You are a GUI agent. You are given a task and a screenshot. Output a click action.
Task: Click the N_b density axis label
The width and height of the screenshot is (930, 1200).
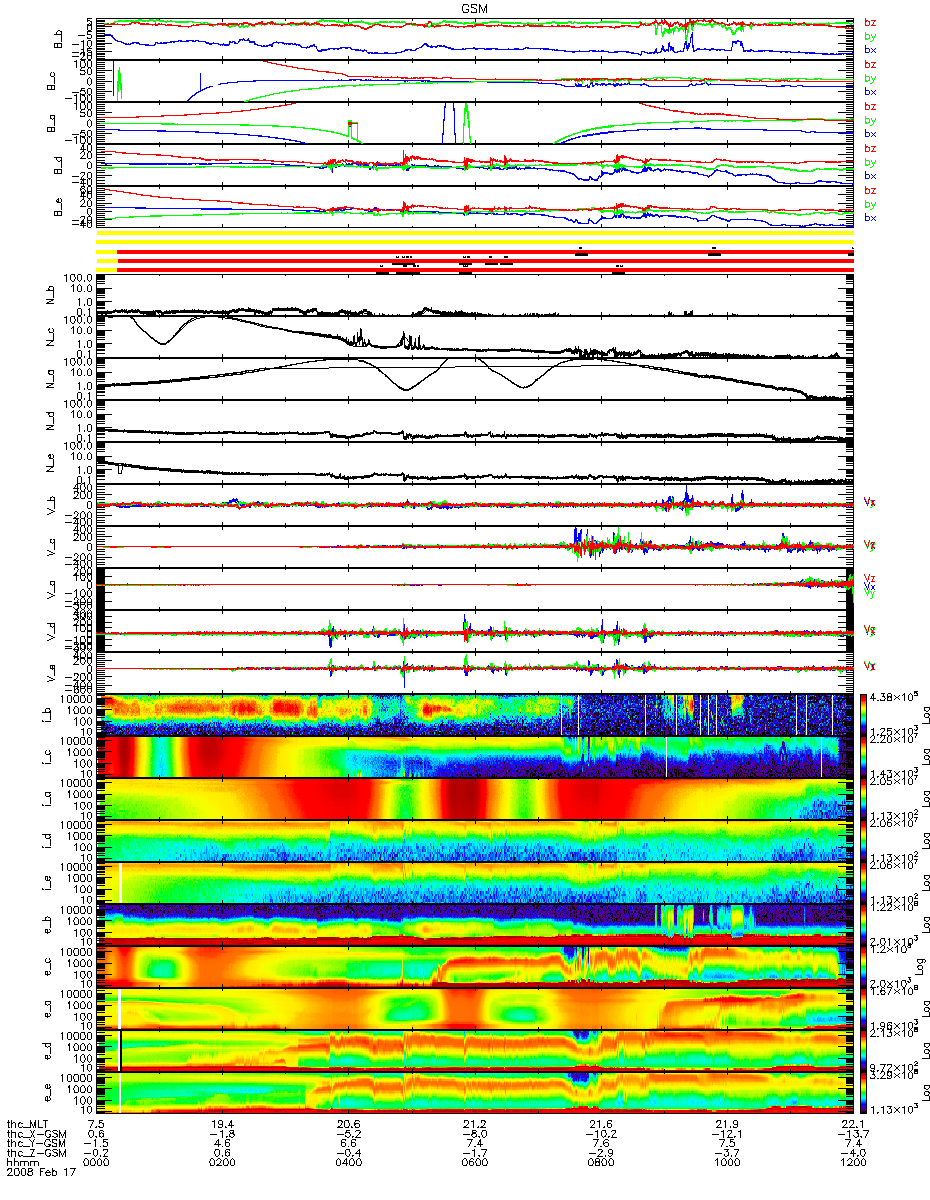pyautogui.click(x=52, y=296)
